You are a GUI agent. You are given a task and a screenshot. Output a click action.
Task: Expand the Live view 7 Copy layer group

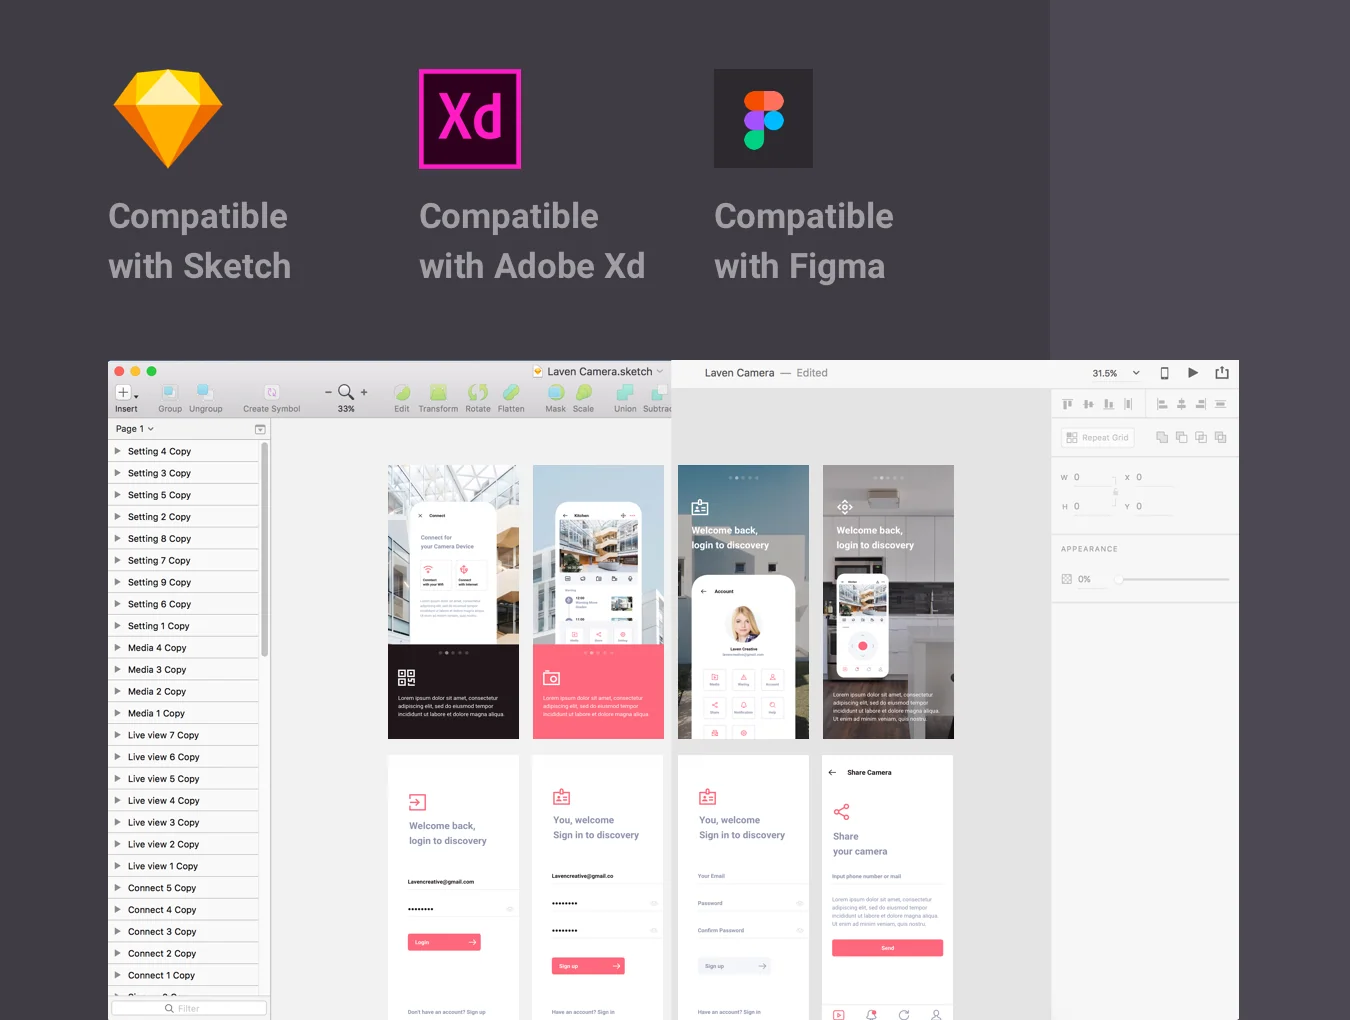click(118, 735)
